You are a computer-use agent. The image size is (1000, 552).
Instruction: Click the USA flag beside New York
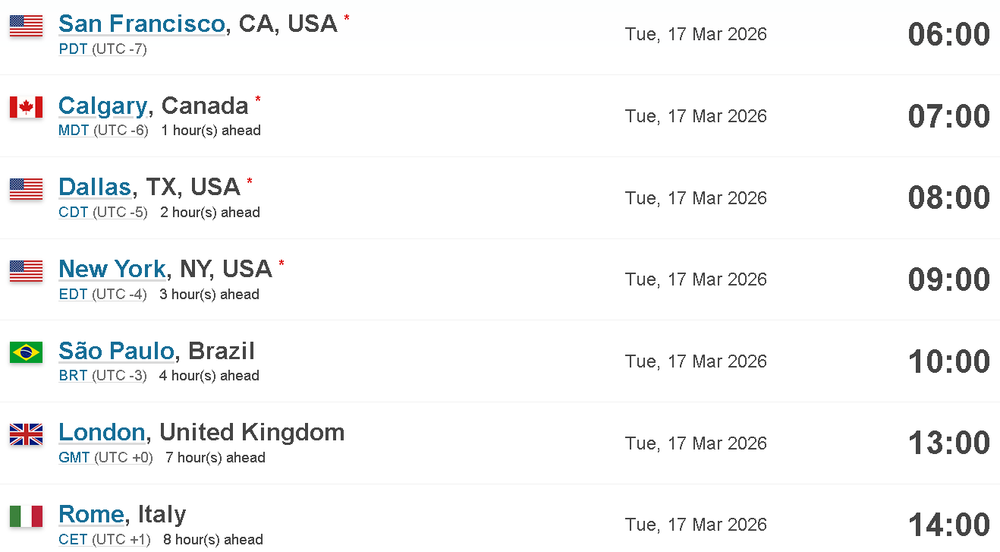pos(26,271)
